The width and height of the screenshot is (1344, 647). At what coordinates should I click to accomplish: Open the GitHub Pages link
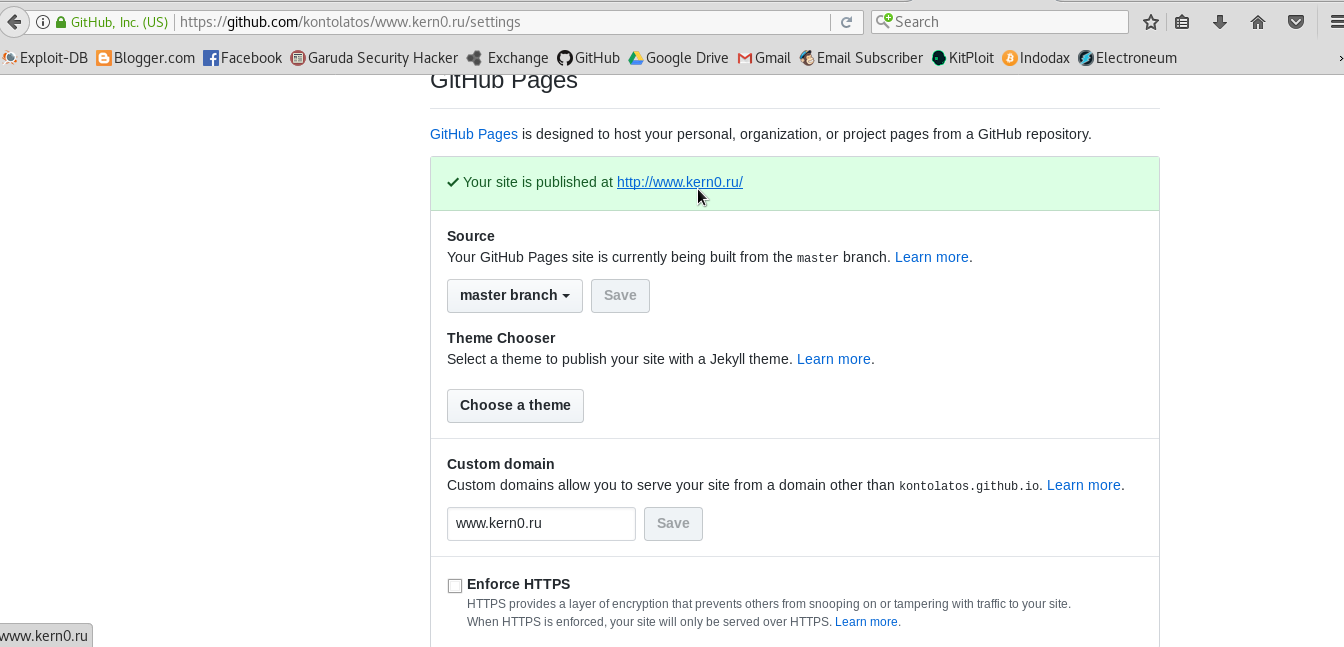click(474, 134)
